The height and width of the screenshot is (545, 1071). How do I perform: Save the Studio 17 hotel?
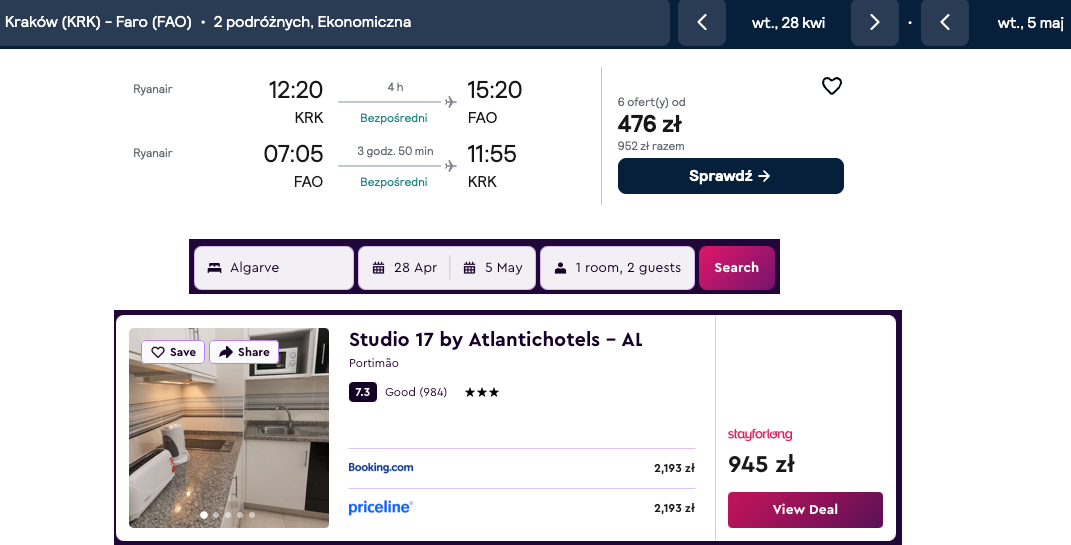173,352
